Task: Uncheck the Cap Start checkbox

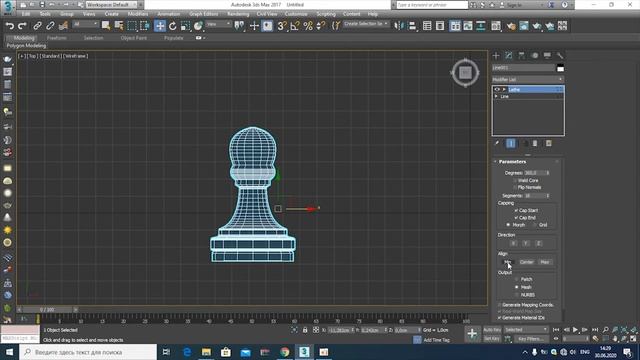Action: 516,211
